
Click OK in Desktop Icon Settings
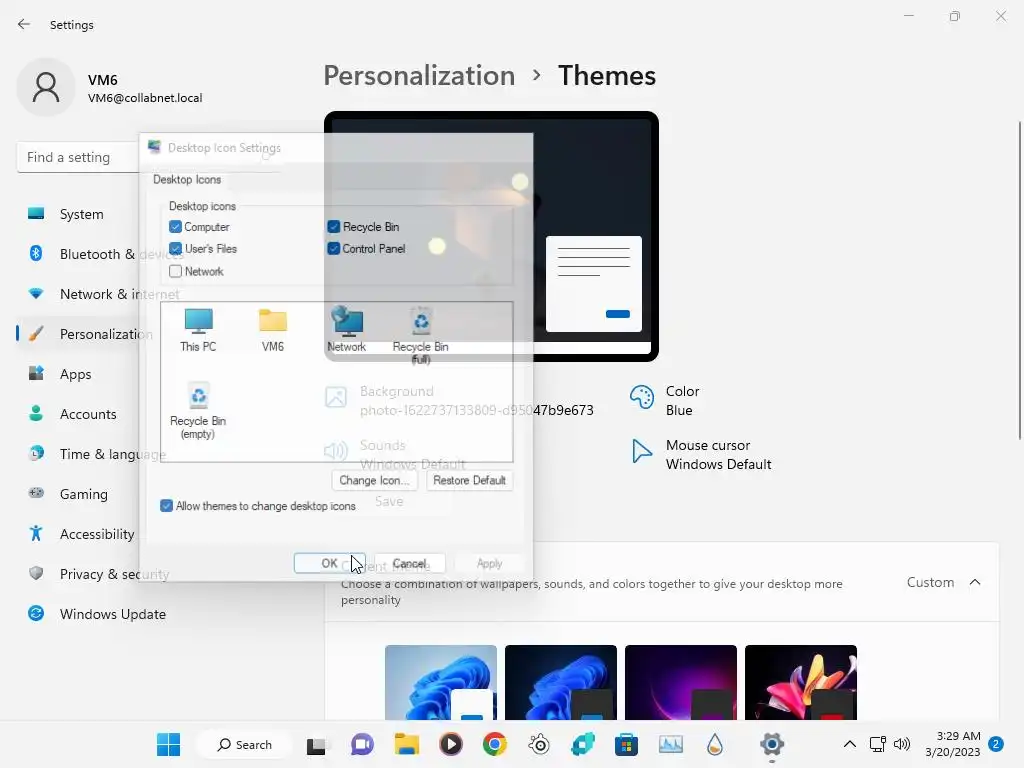329,563
